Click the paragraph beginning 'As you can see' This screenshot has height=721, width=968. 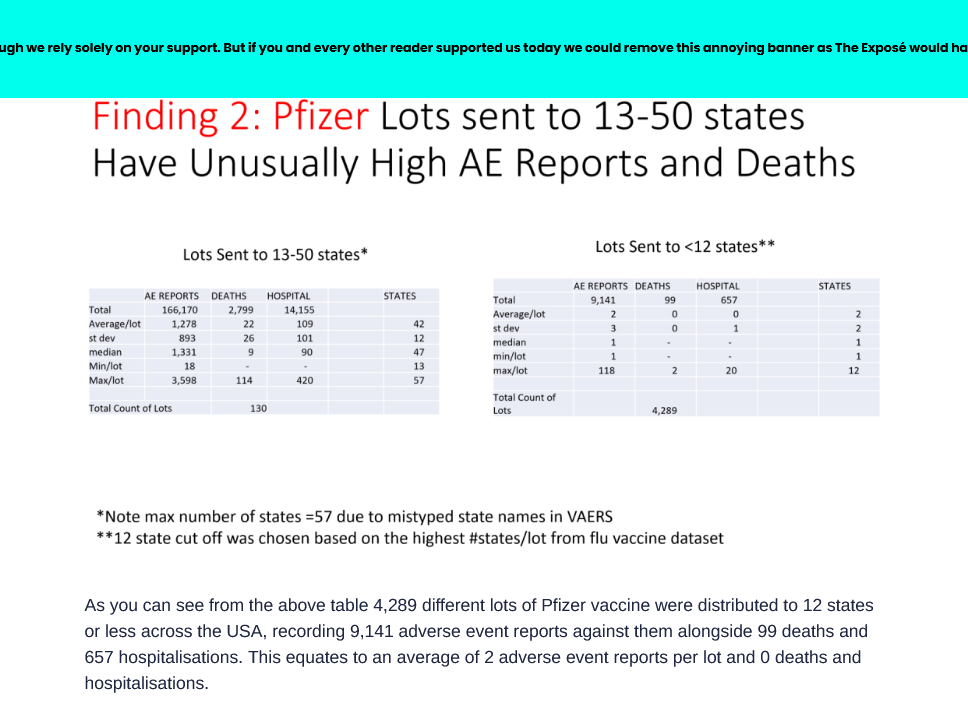(x=479, y=644)
